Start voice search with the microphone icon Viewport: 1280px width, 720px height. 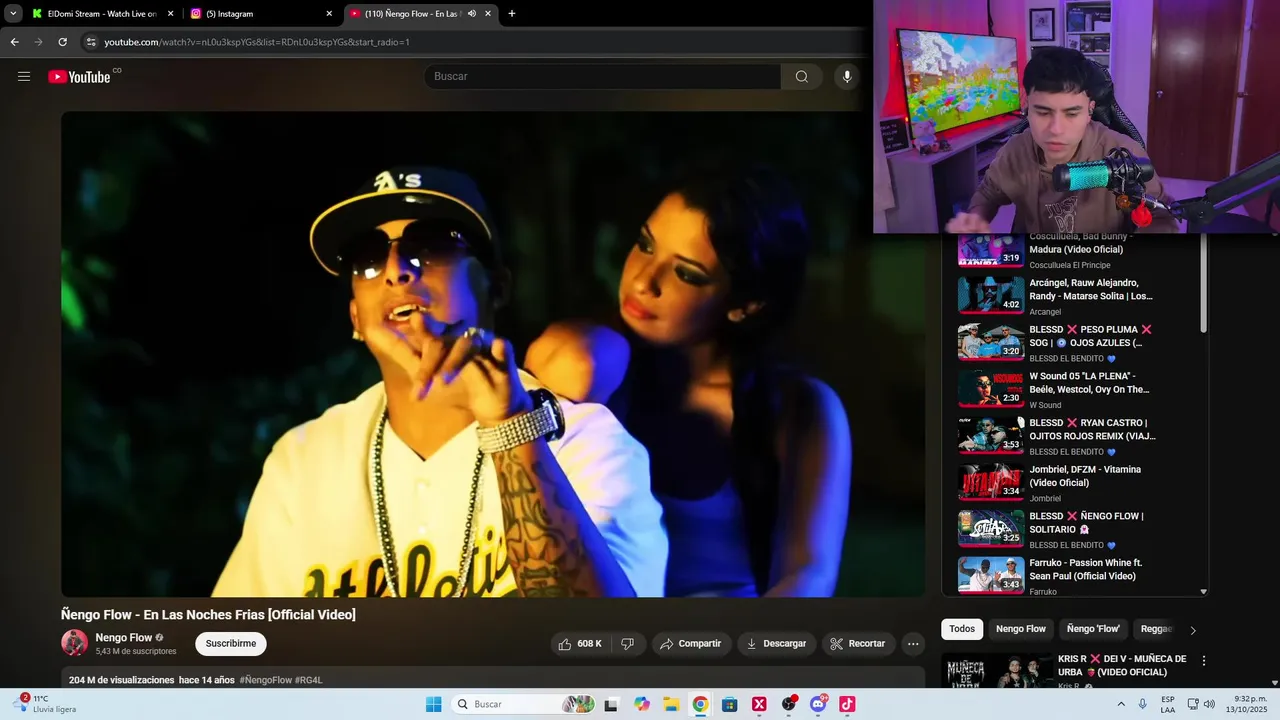[847, 76]
